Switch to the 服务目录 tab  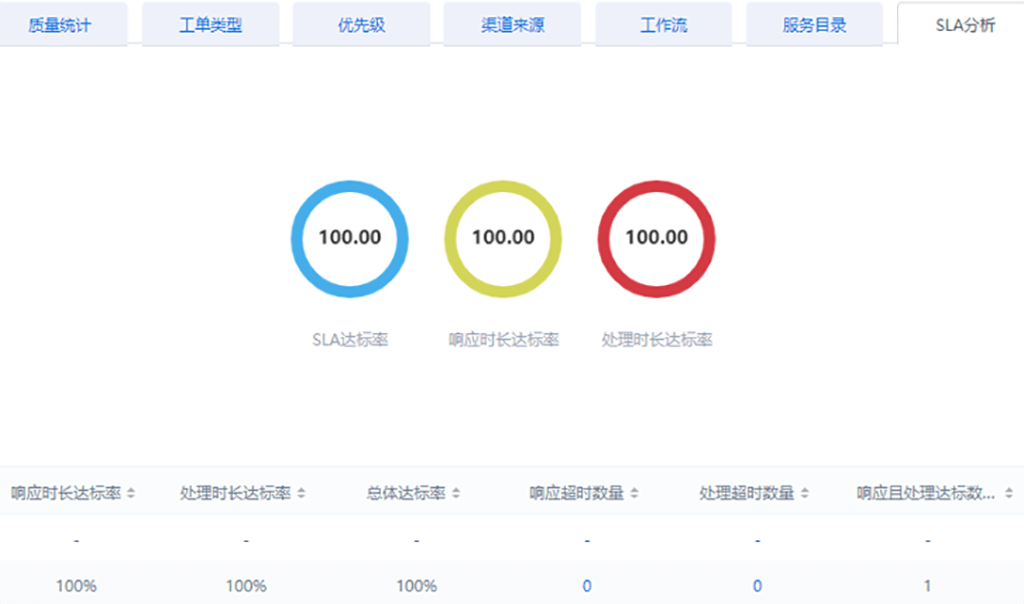pos(814,25)
